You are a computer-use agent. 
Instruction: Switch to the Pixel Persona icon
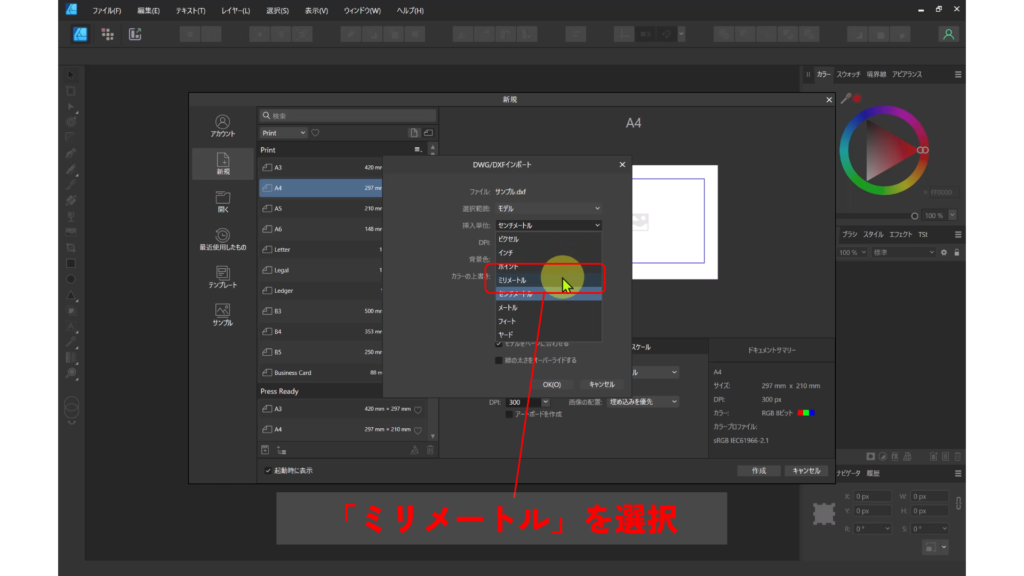coord(108,34)
